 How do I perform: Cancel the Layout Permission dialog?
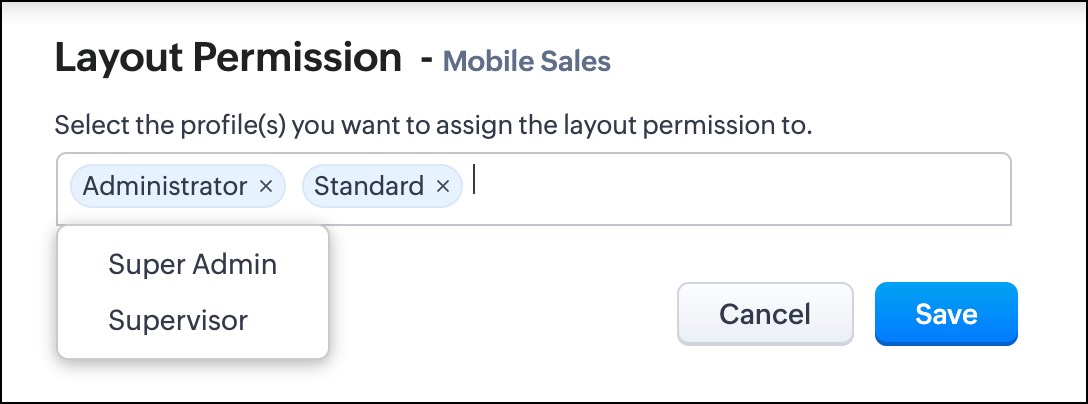click(765, 314)
